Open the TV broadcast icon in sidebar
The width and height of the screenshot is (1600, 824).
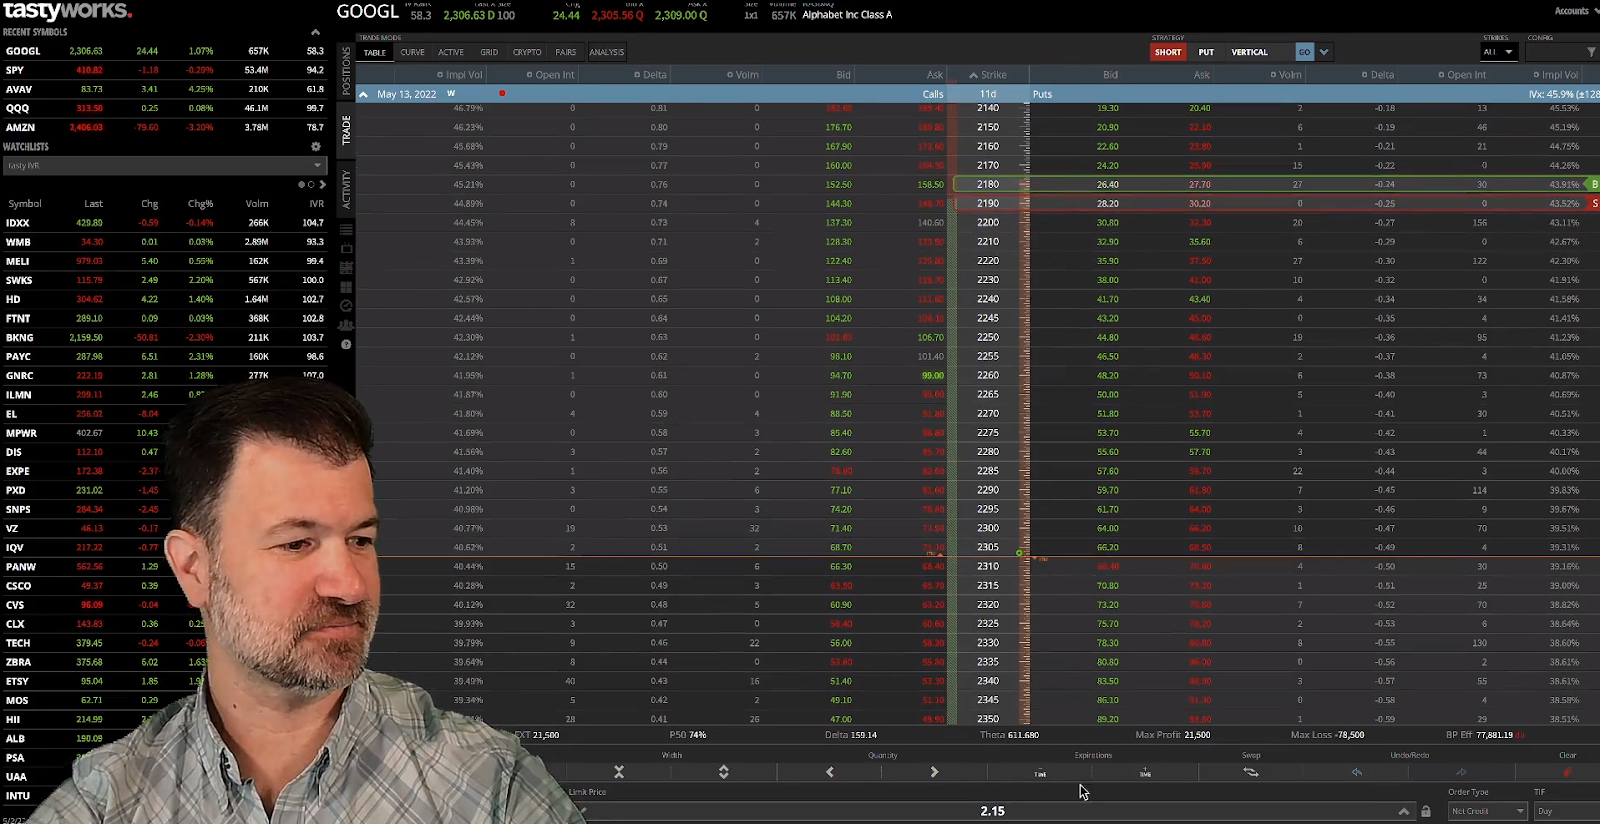[346, 249]
